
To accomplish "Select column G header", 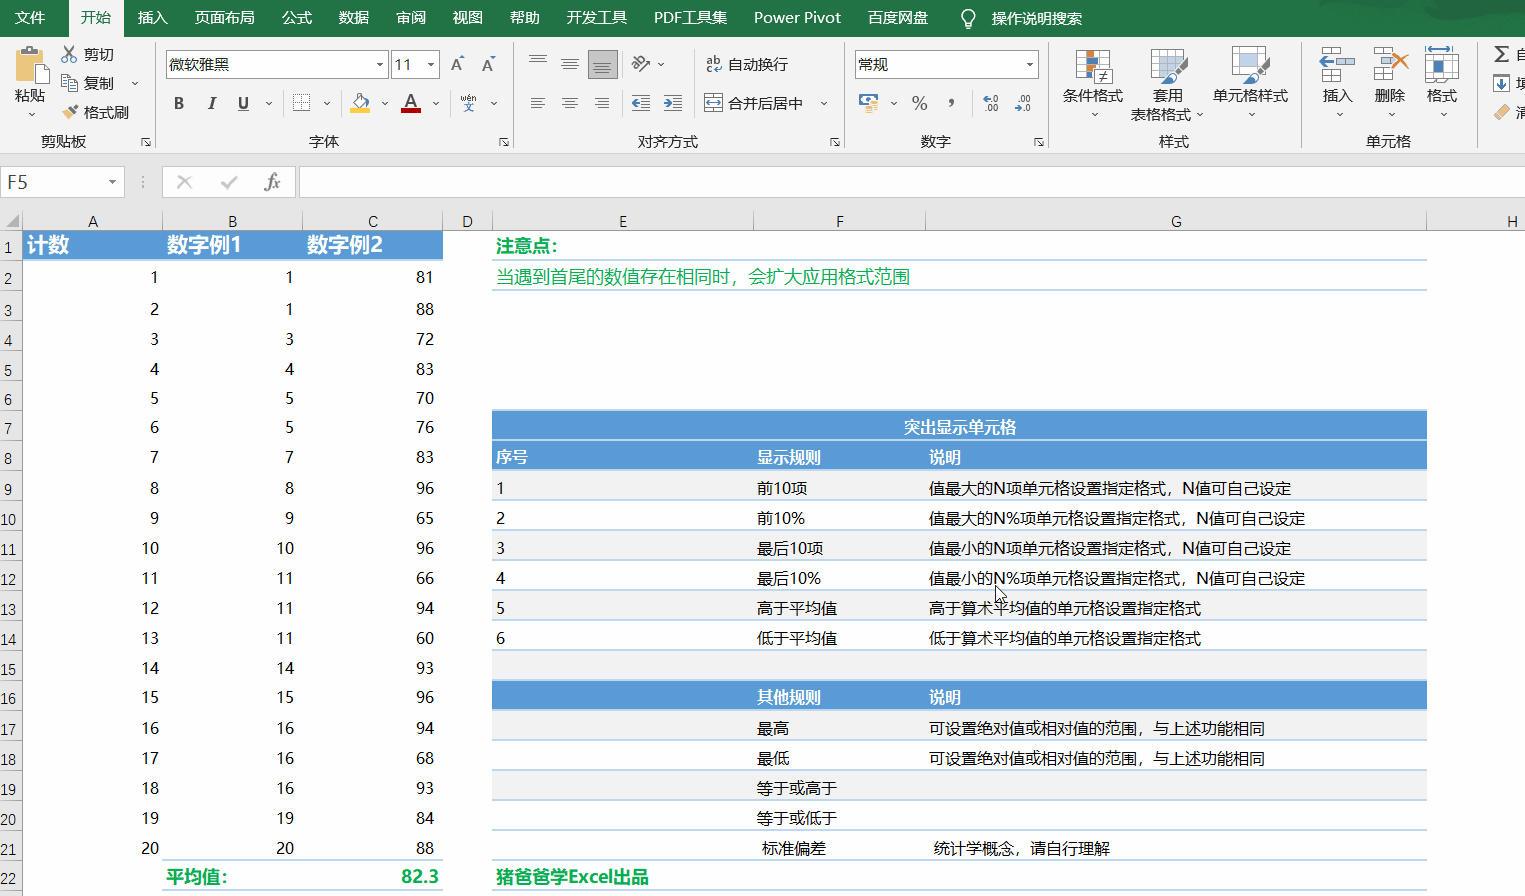I will point(1176,221).
